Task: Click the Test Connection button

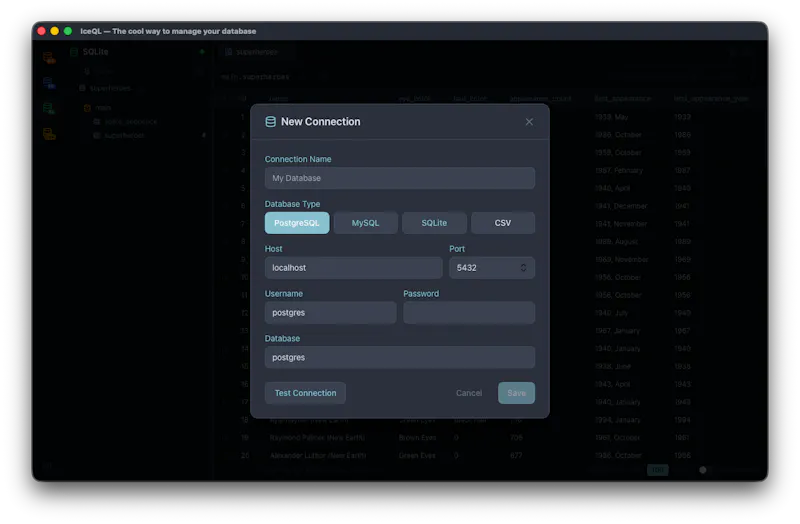Action: pos(305,393)
